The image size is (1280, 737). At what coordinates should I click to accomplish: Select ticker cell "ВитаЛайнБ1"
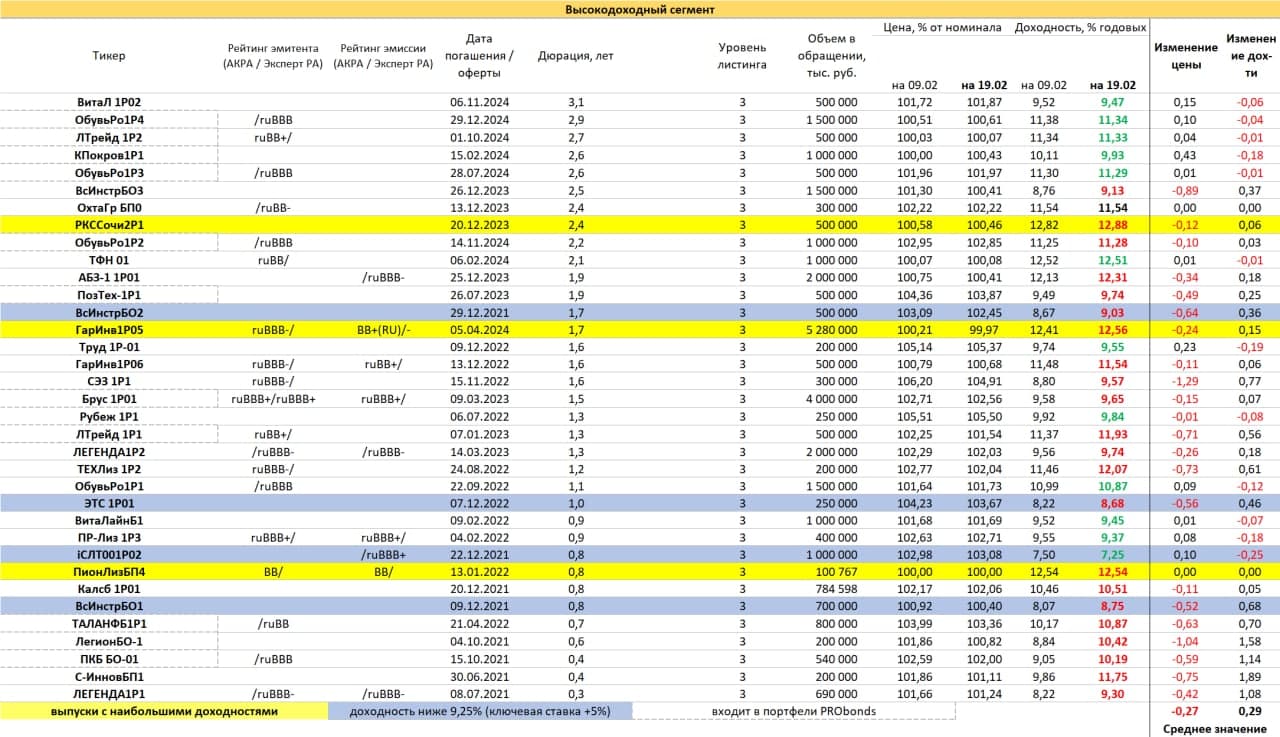tap(109, 521)
